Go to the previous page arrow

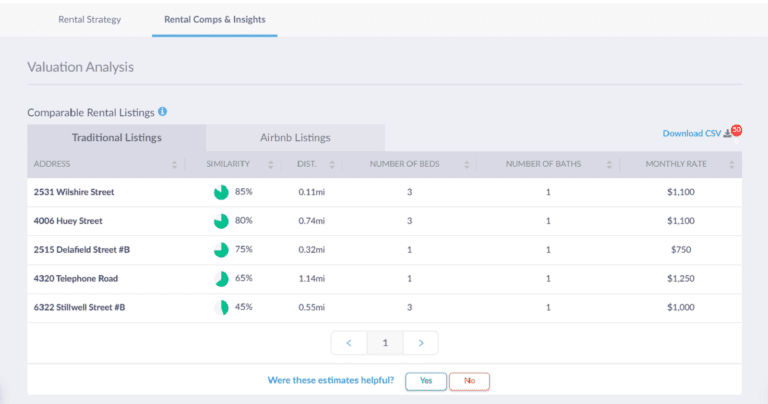(x=348, y=343)
